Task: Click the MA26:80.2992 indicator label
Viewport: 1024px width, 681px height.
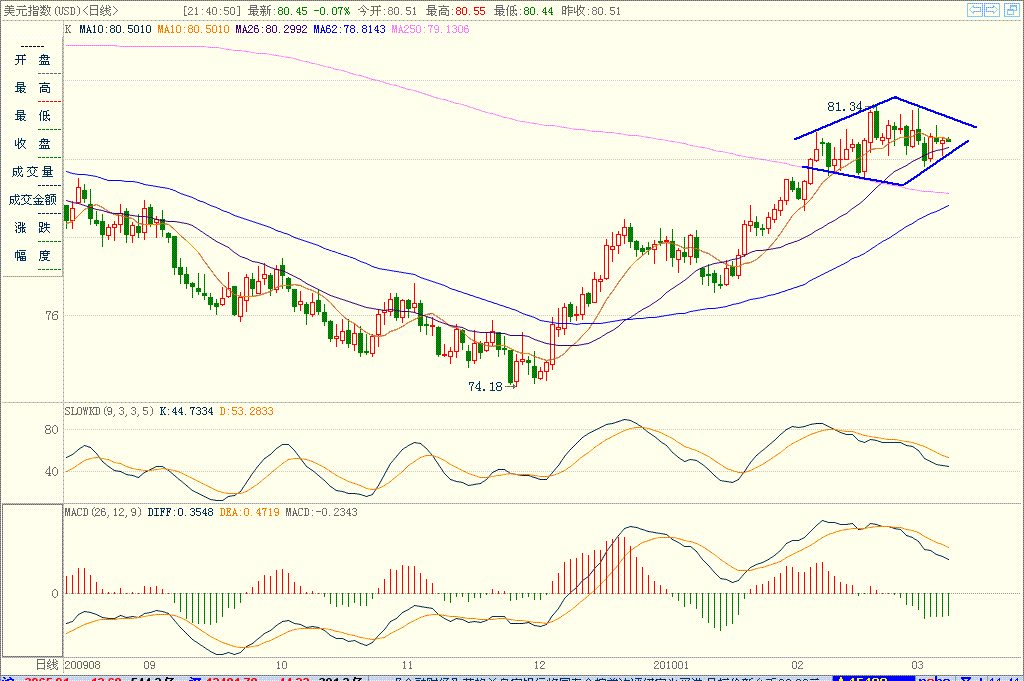Action: click(x=271, y=29)
